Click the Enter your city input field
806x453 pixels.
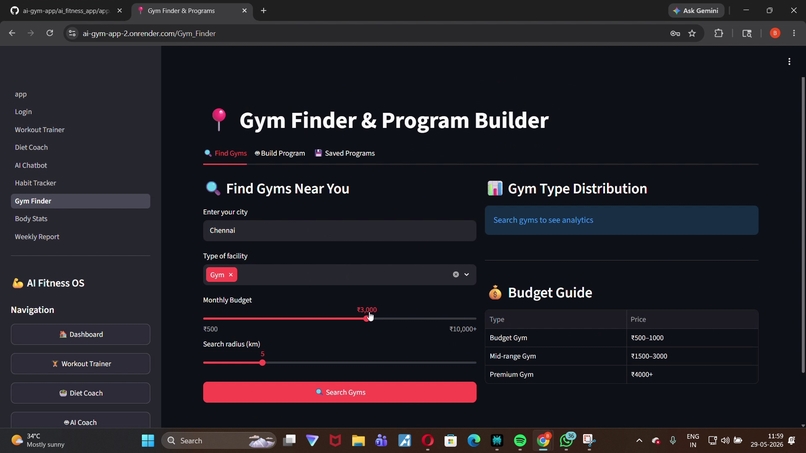pos(339,230)
